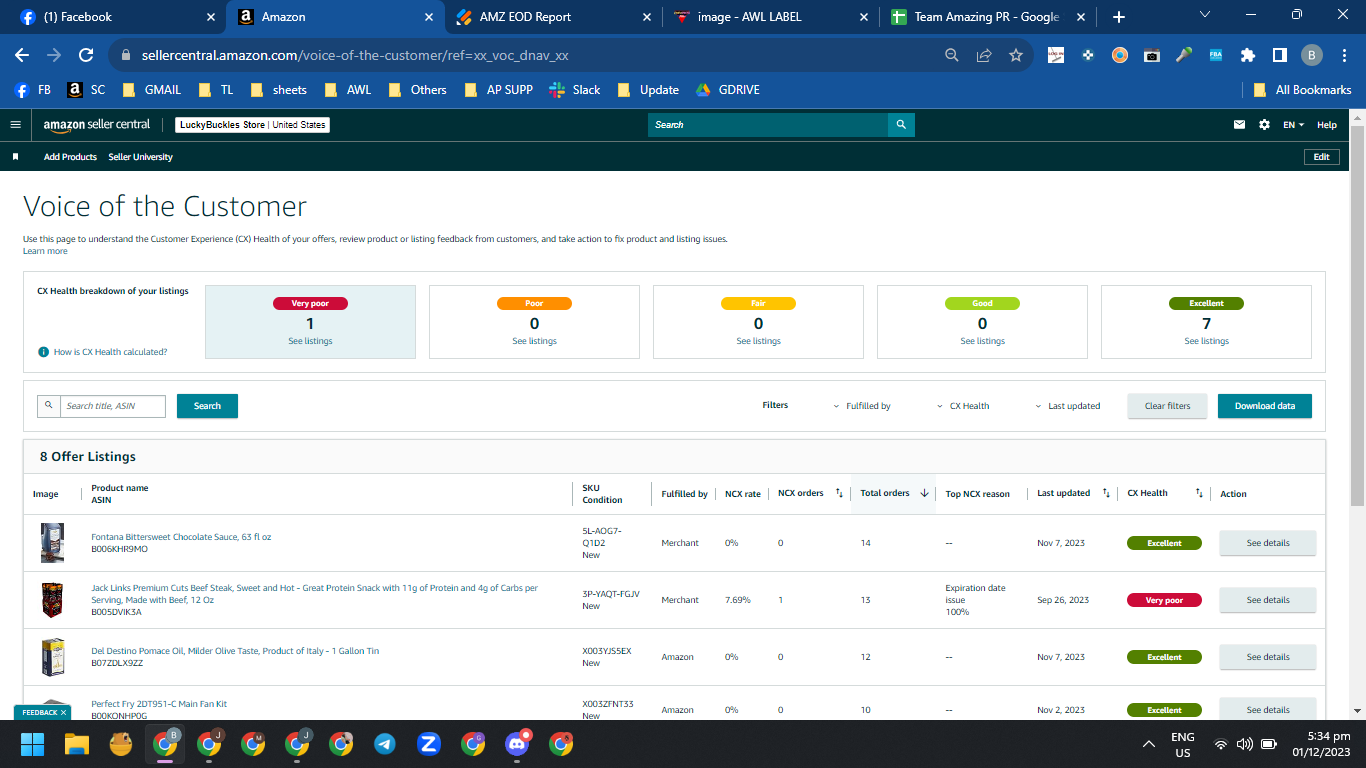Click the info icon beside CX Health calculated

pos(44,352)
